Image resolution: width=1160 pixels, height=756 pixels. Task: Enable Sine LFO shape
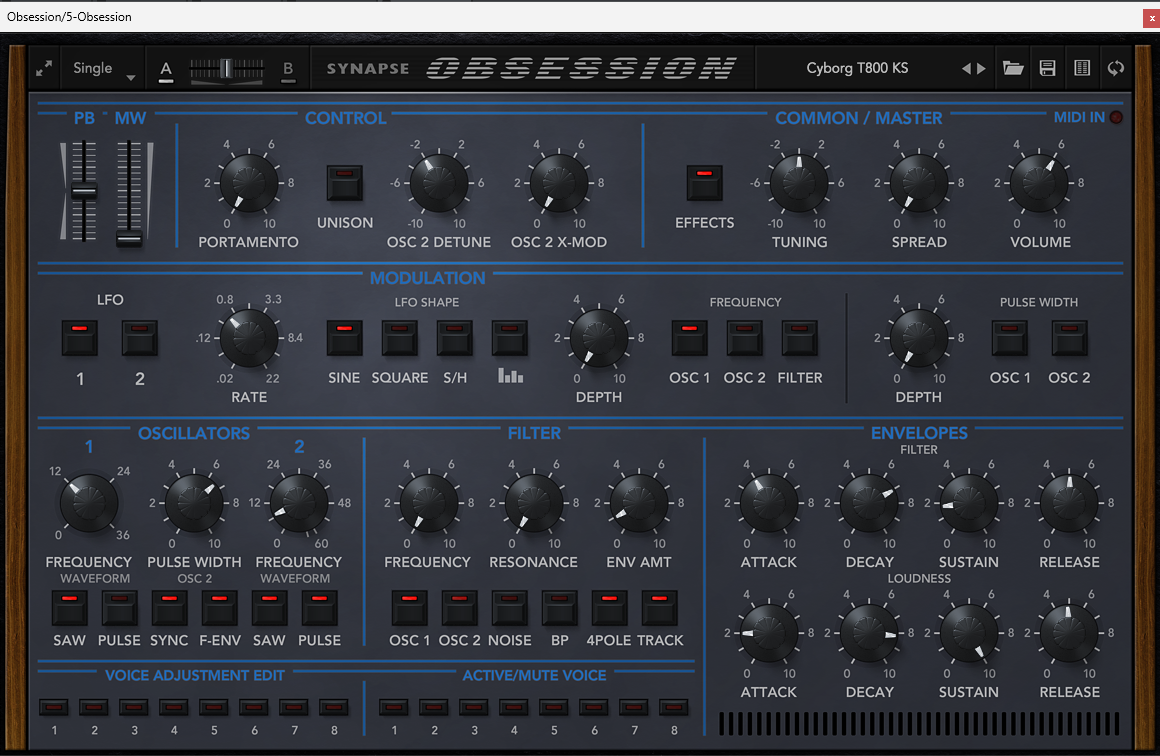click(x=345, y=338)
